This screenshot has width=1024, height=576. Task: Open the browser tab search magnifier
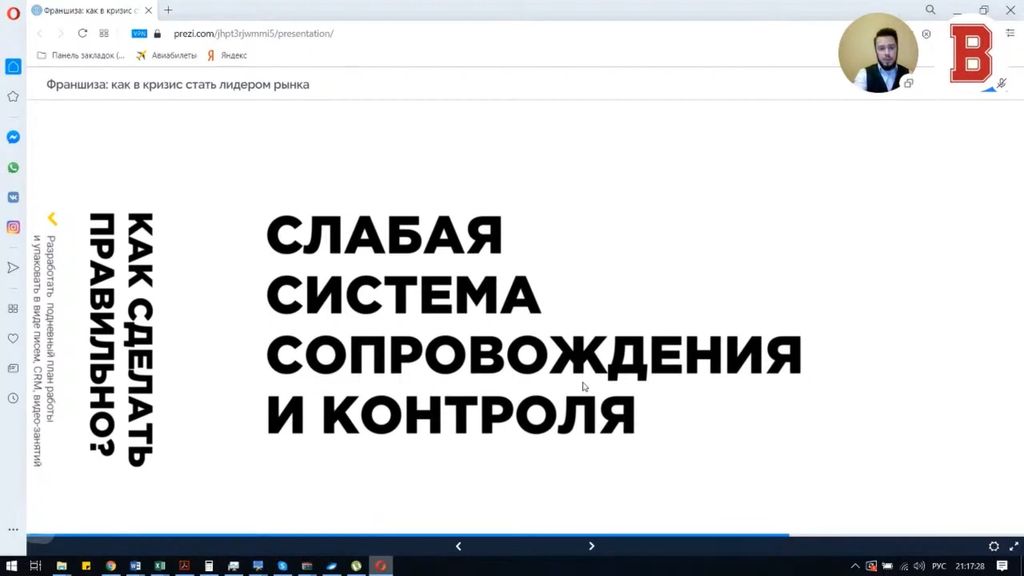tap(930, 10)
